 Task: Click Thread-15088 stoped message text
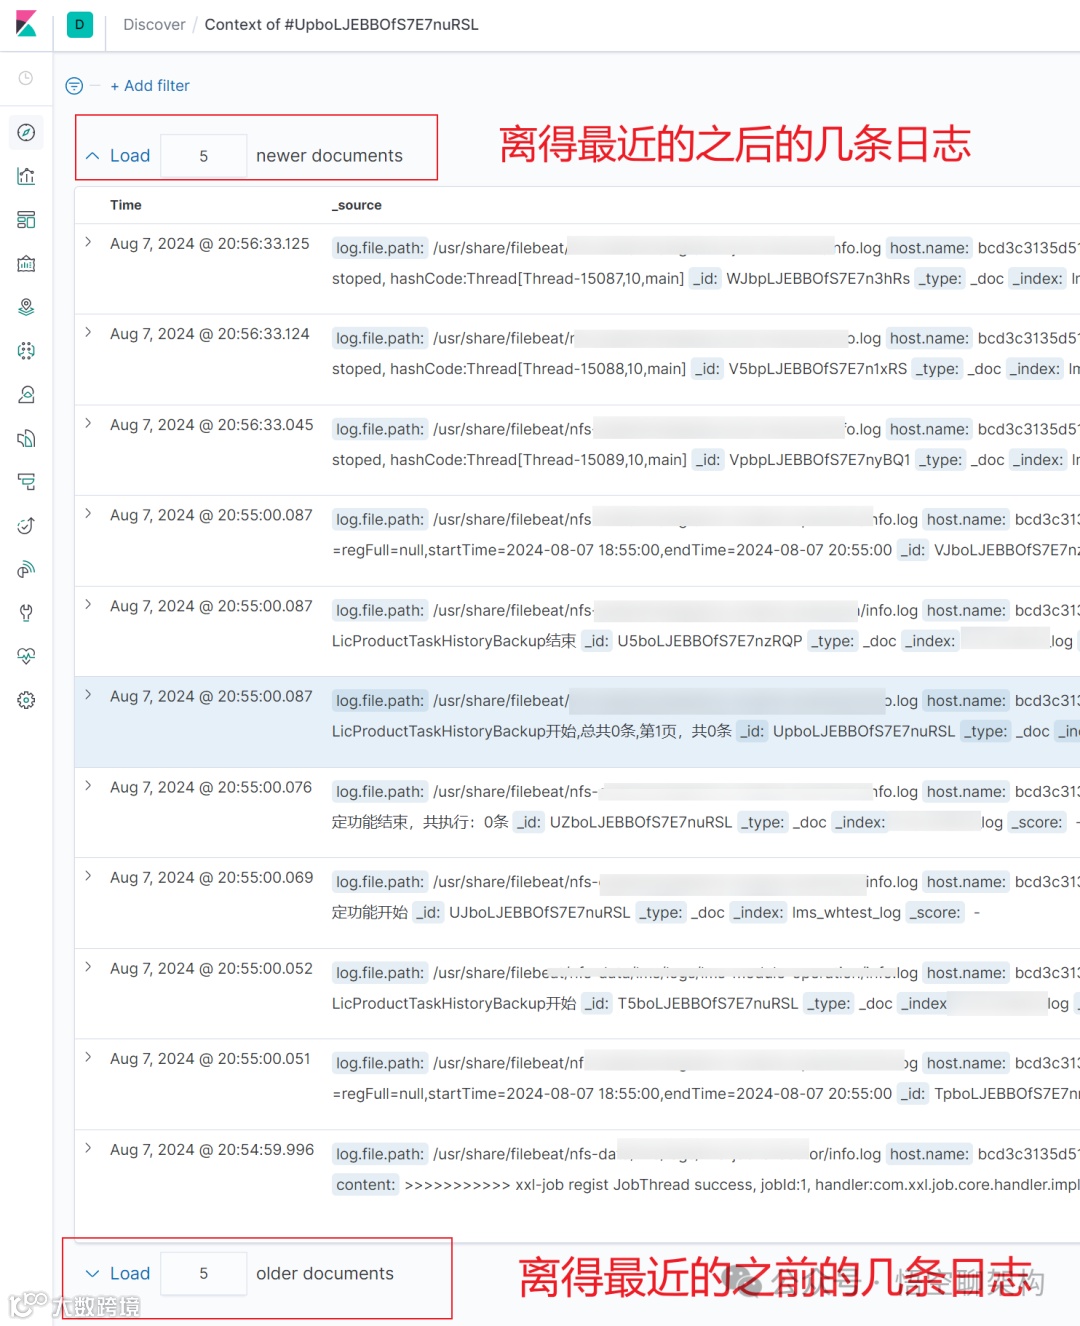click(x=508, y=369)
